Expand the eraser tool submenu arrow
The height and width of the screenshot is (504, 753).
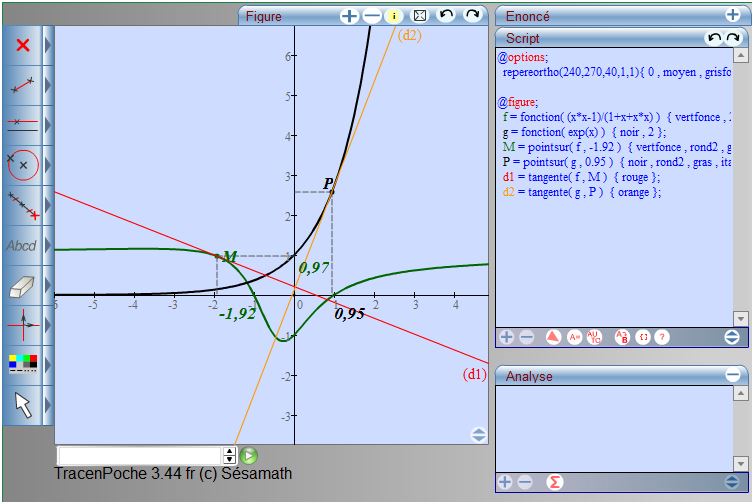(48, 285)
